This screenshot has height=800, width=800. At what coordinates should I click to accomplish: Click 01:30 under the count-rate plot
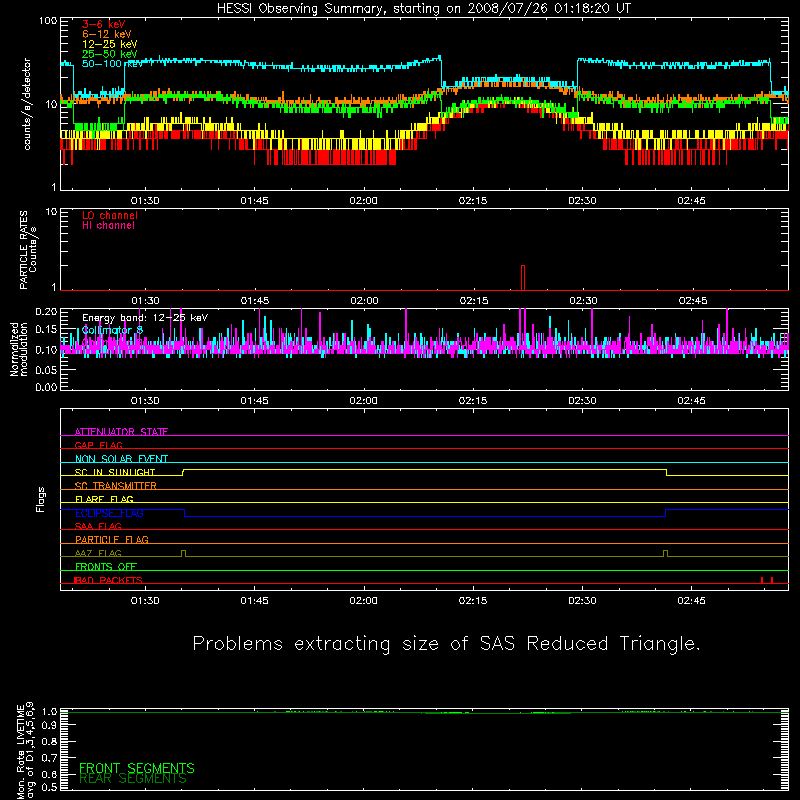point(145,201)
